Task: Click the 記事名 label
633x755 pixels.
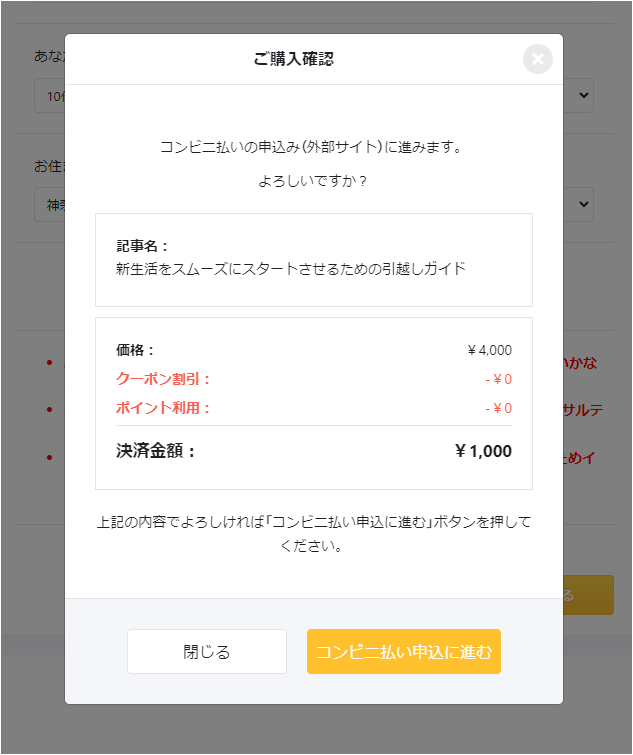Action: (142, 246)
